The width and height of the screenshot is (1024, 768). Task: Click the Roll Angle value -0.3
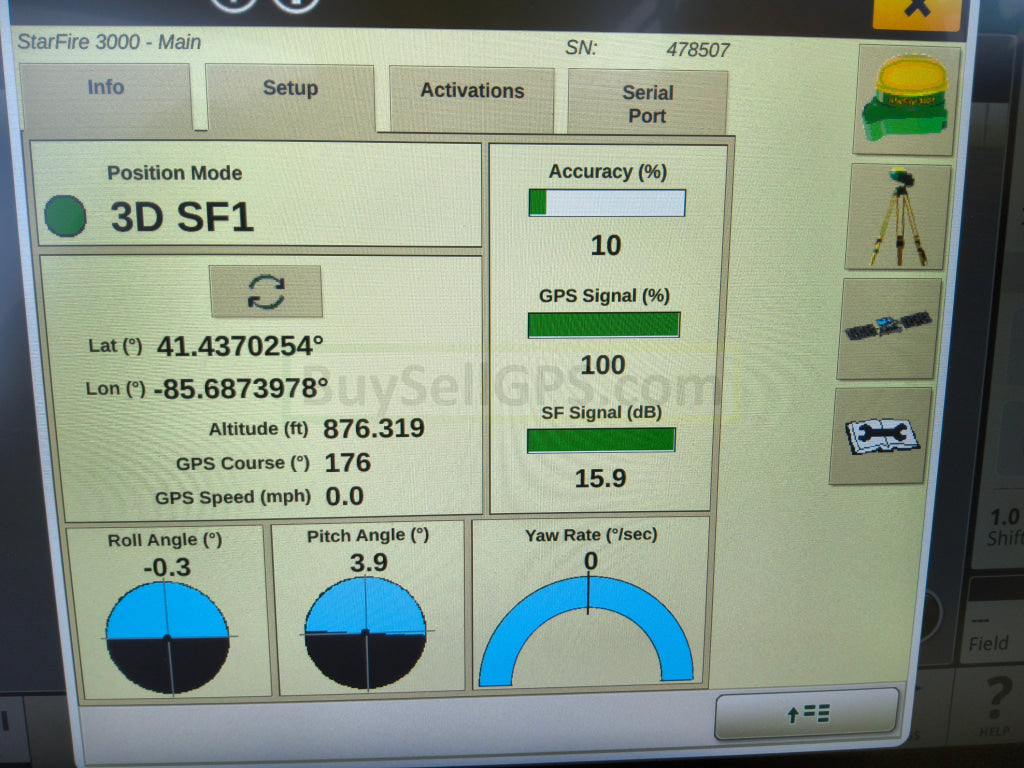[167, 567]
